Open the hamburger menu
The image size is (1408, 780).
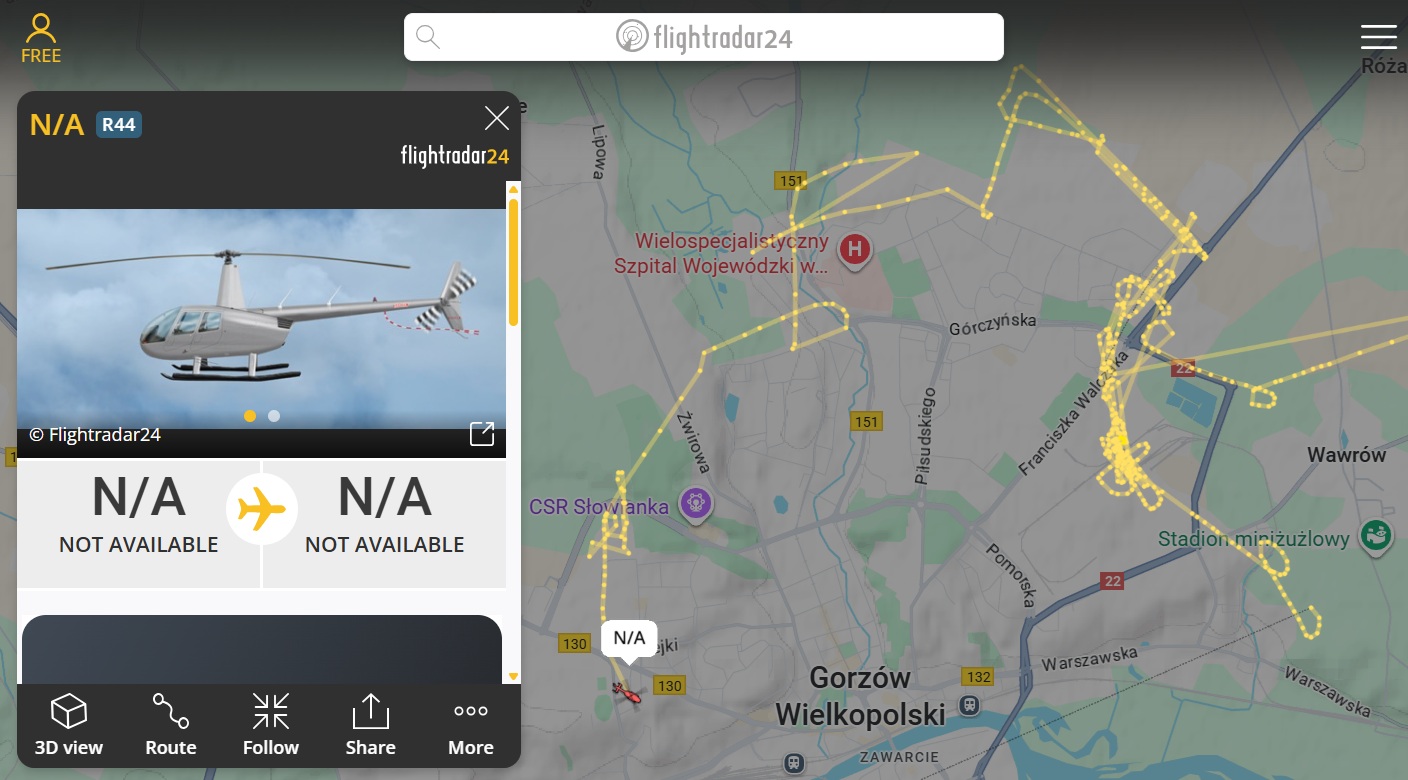tap(1378, 38)
